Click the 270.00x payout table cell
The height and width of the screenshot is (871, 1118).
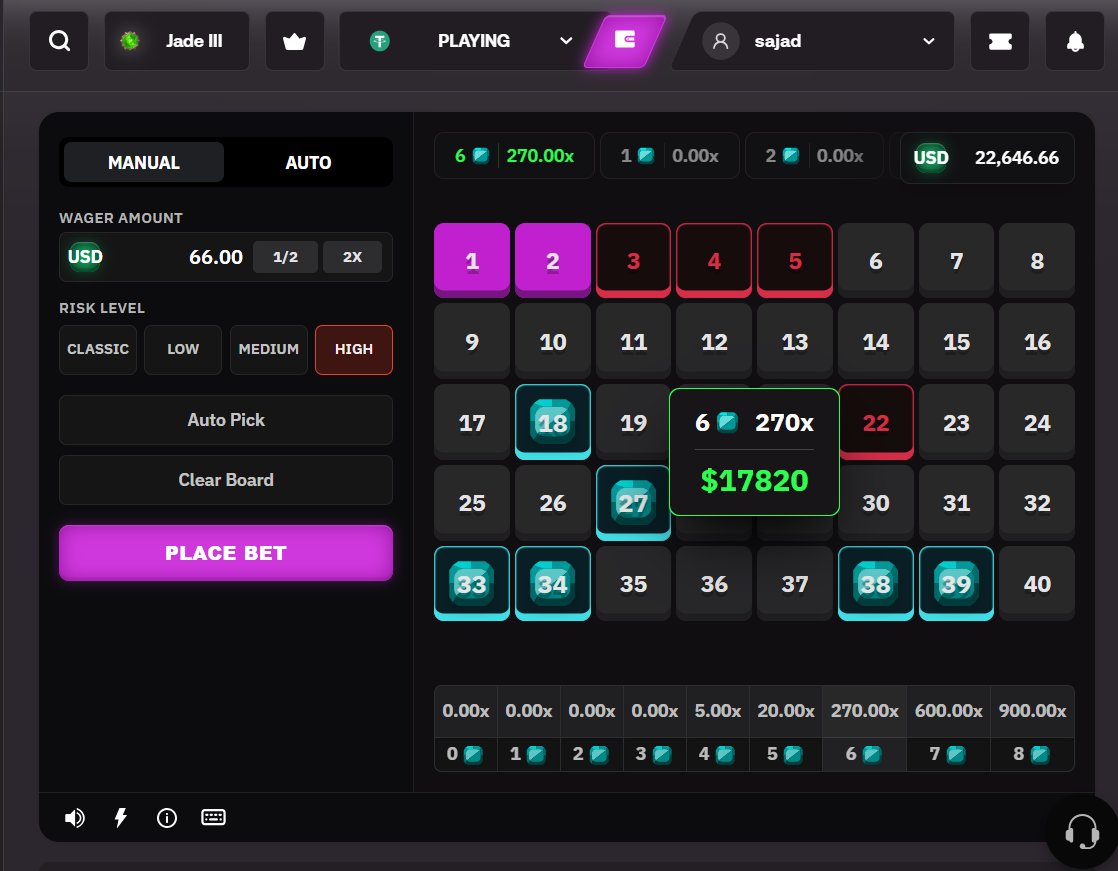pos(864,711)
